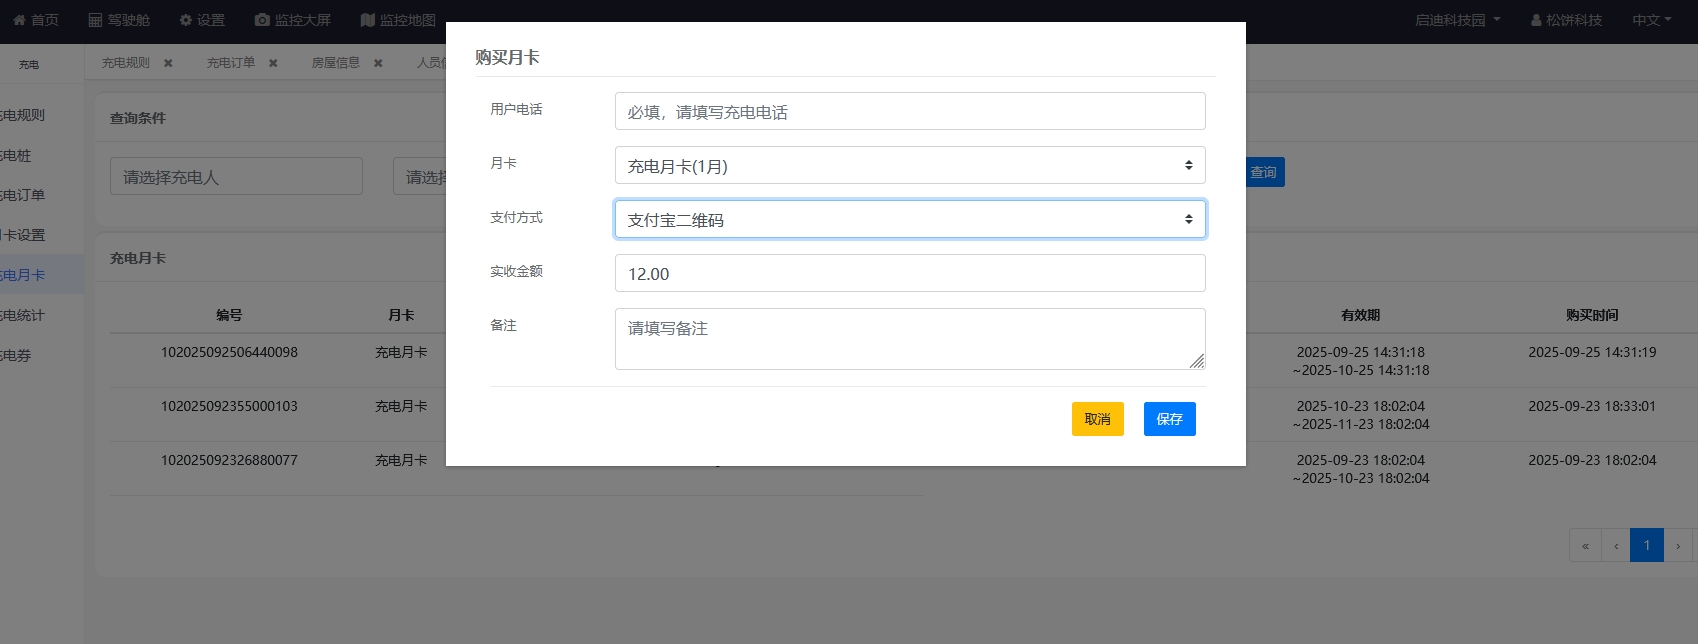This screenshot has width=1698, height=644.
Task: Open the 支付方式 dropdown showing 支付宝二维码
Action: (x=909, y=220)
